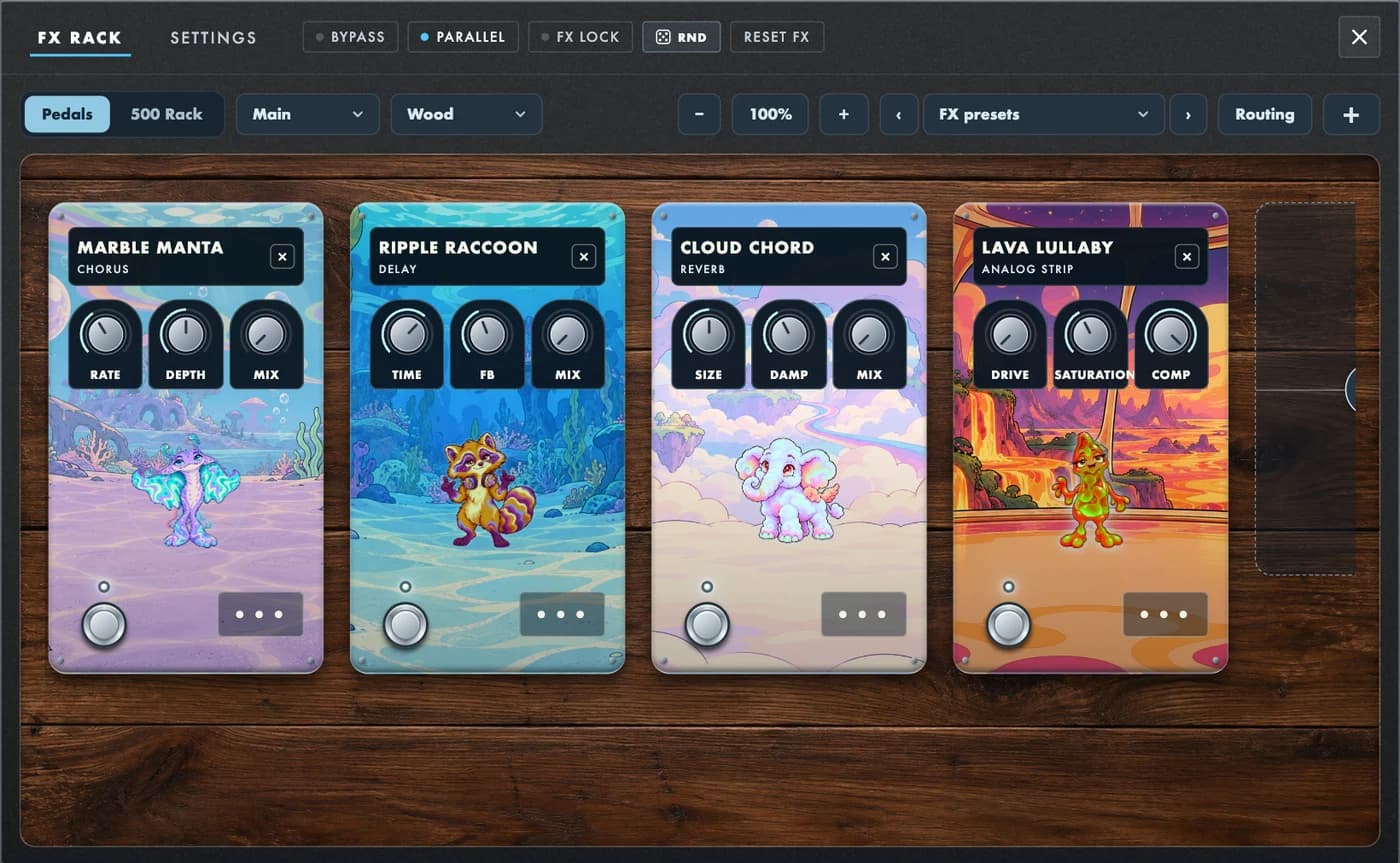Open the Wood background dropdown
The image size is (1400, 863).
tap(466, 114)
